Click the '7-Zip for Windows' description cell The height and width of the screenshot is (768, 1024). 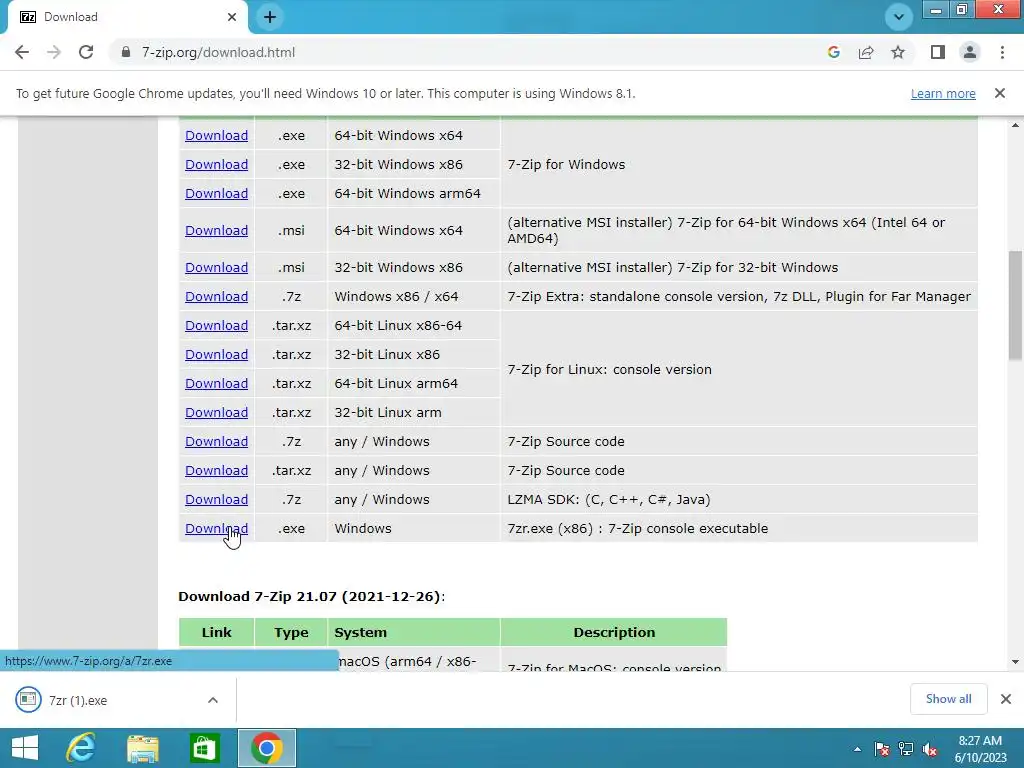point(739,165)
